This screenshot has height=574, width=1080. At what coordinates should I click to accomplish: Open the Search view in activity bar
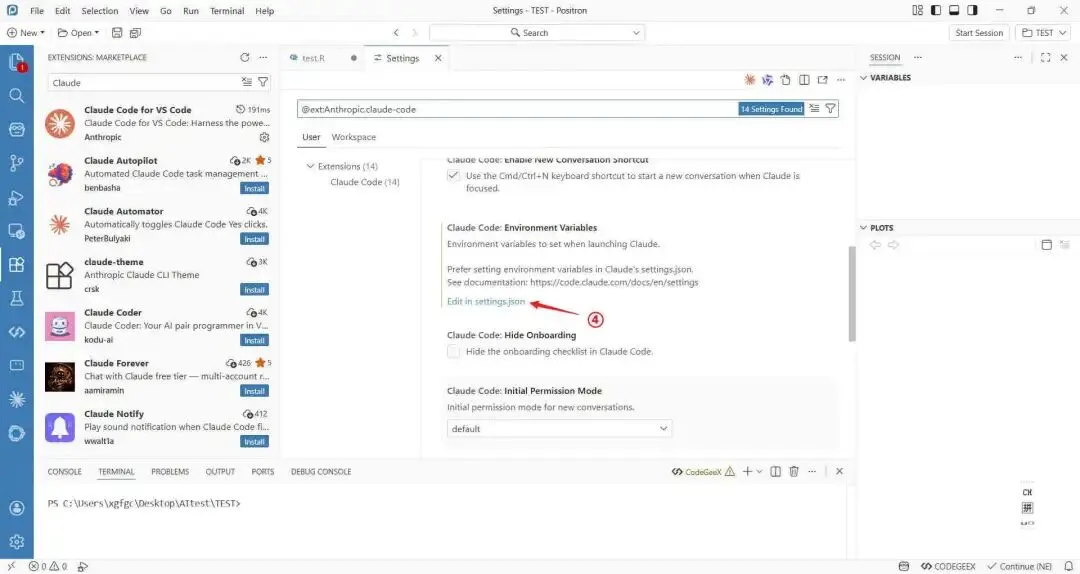point(17,96)
